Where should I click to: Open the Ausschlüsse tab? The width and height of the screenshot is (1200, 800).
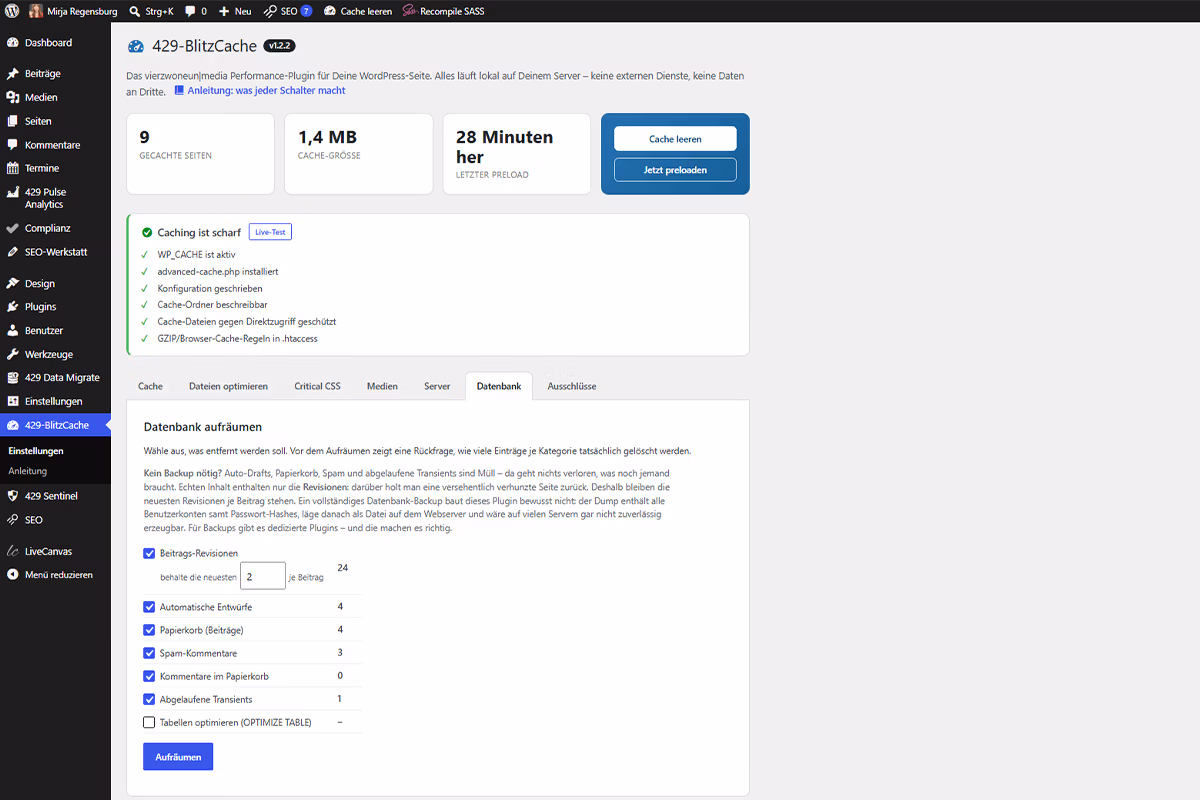pyautogui.click(x=572, y=386)
